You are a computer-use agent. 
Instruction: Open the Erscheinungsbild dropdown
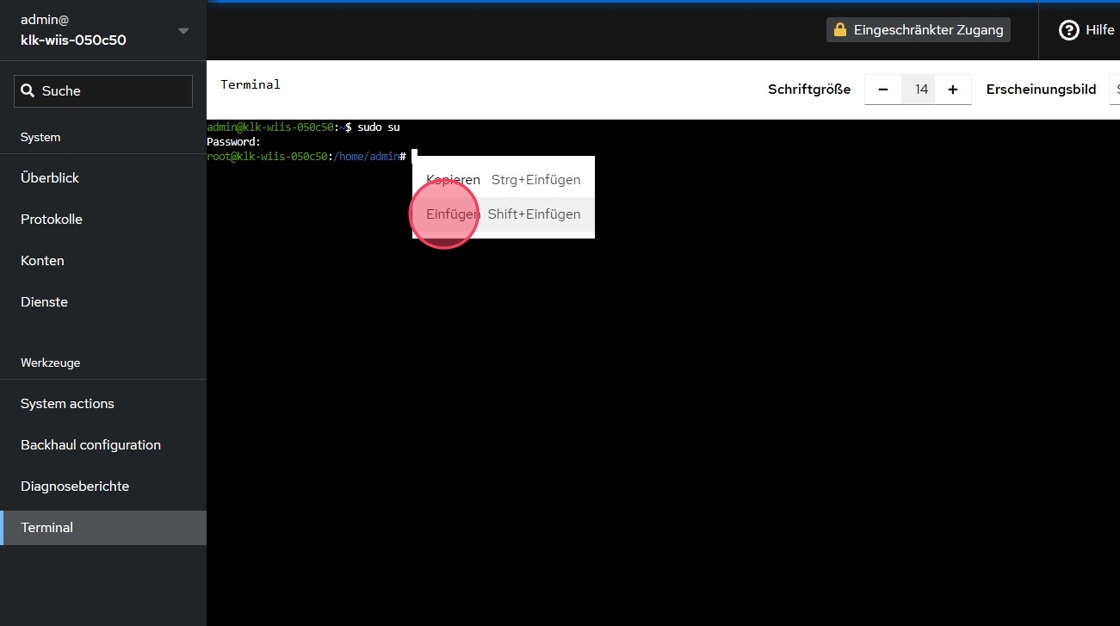(x=1114, y=90)
